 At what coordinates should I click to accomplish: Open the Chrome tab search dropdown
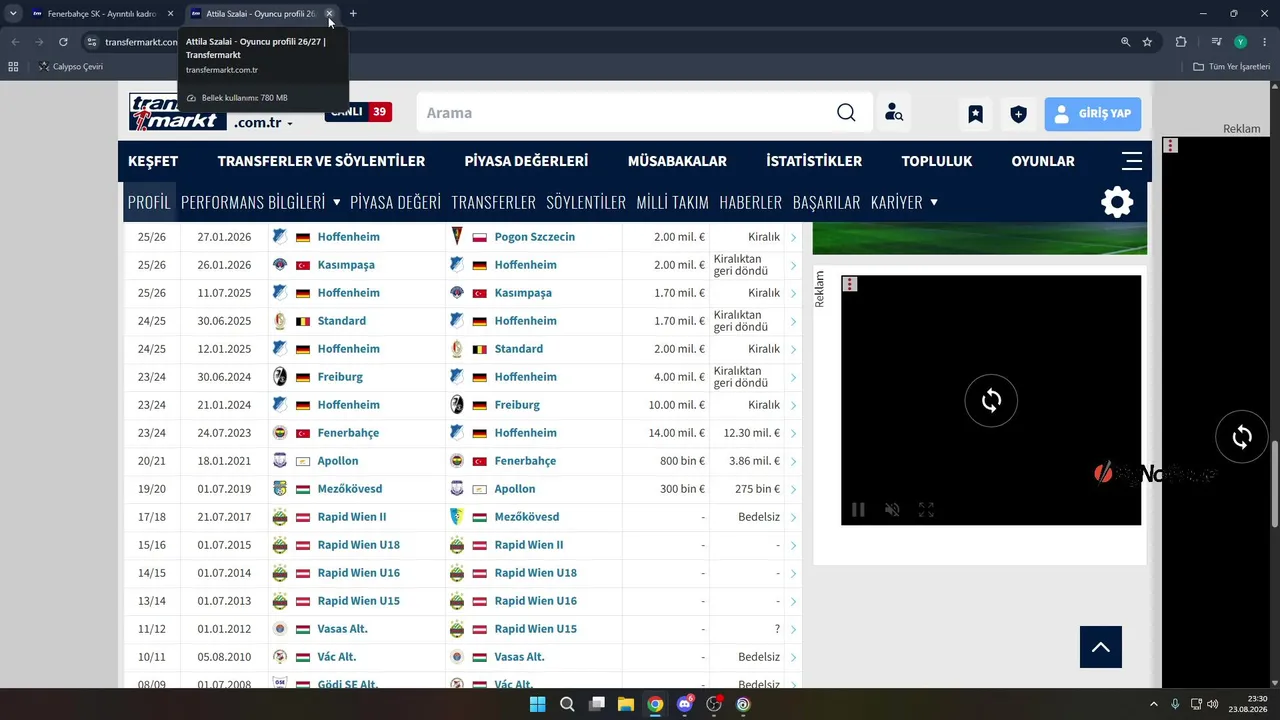point(13,14)
